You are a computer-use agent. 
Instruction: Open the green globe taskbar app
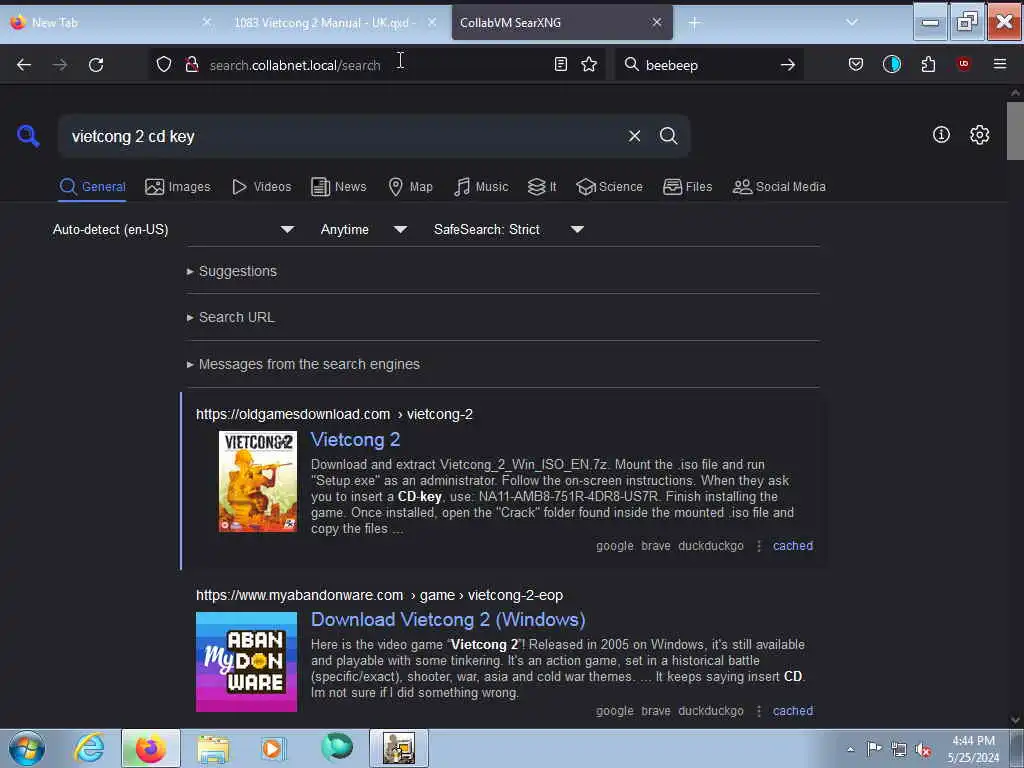[337, 748]
